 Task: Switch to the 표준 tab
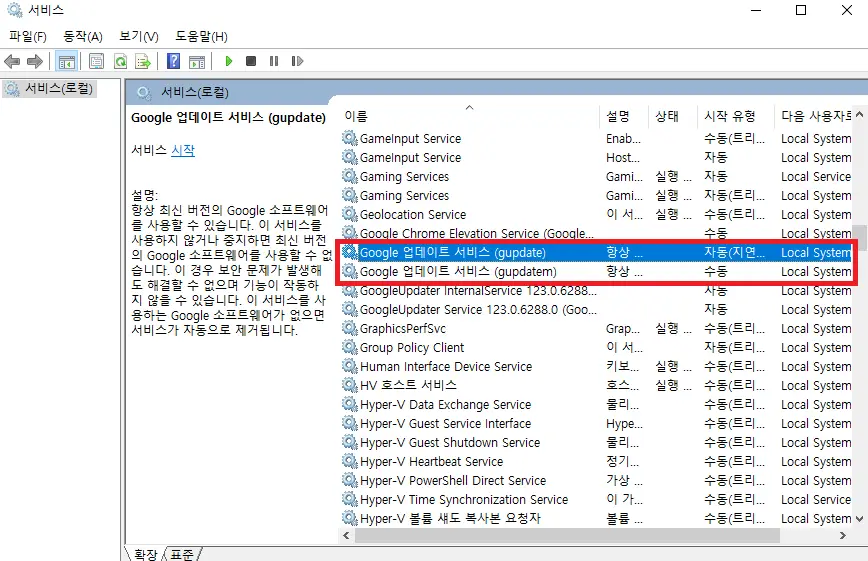[x=182, y=554]
